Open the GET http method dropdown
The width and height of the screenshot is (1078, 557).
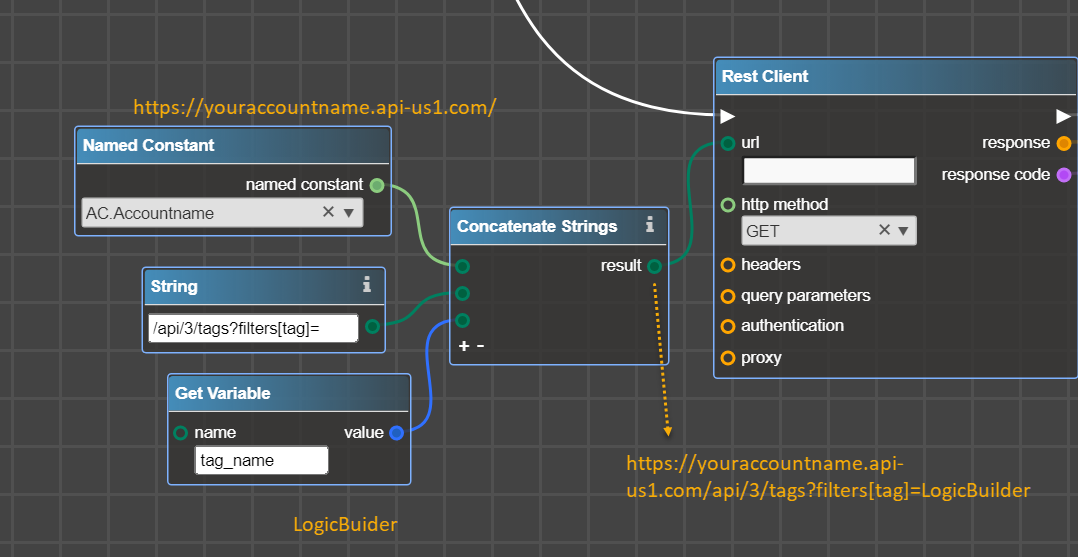pos(903,231)
